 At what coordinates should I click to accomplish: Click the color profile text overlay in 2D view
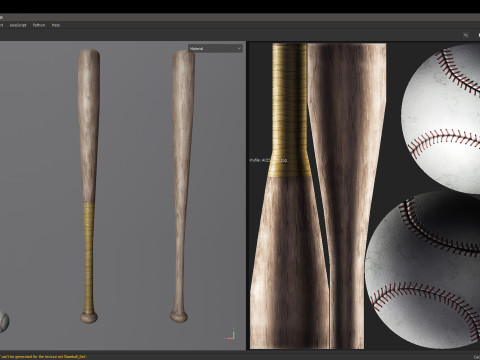[268, 160]
